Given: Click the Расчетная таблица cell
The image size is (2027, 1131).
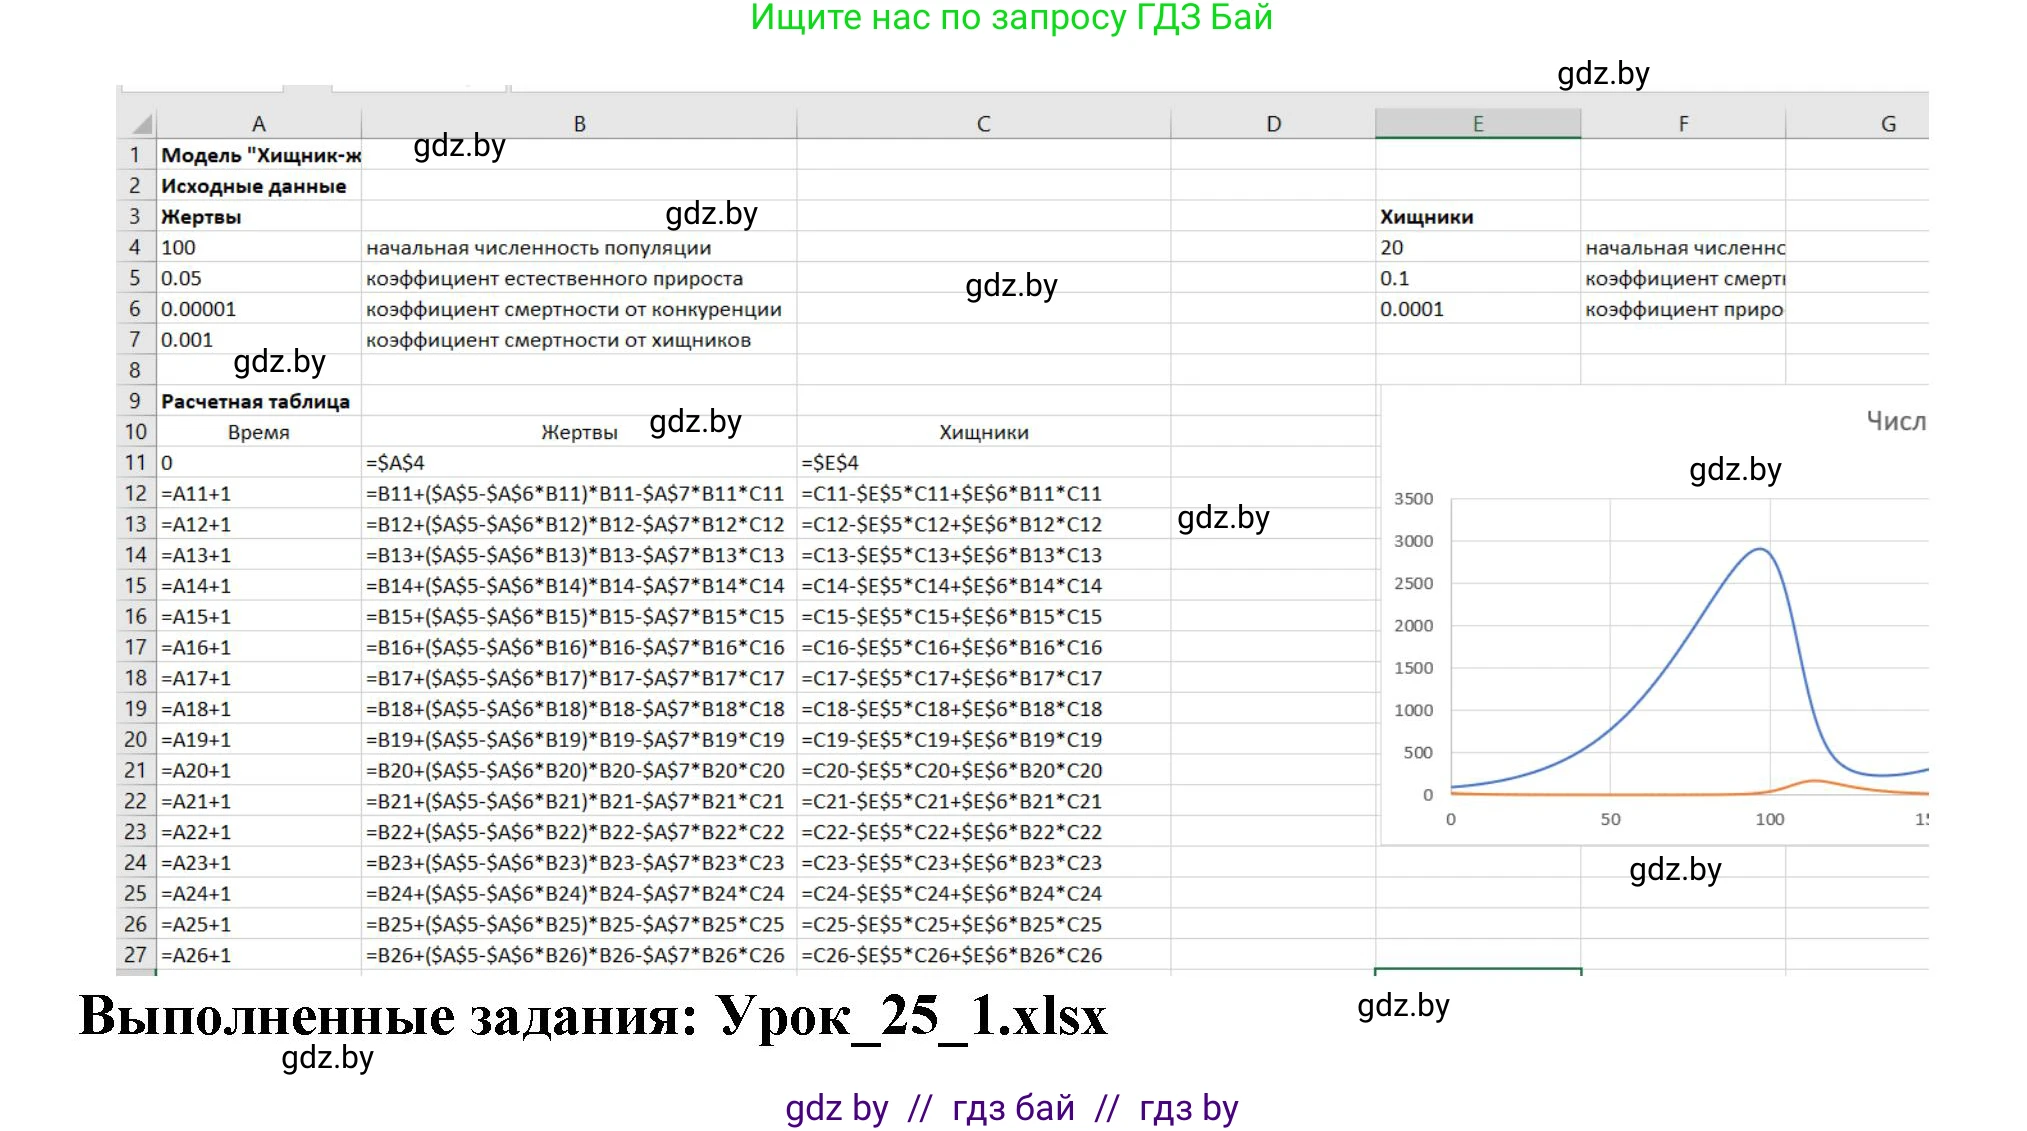Looking at the screenshot, I should coord(256,402).
